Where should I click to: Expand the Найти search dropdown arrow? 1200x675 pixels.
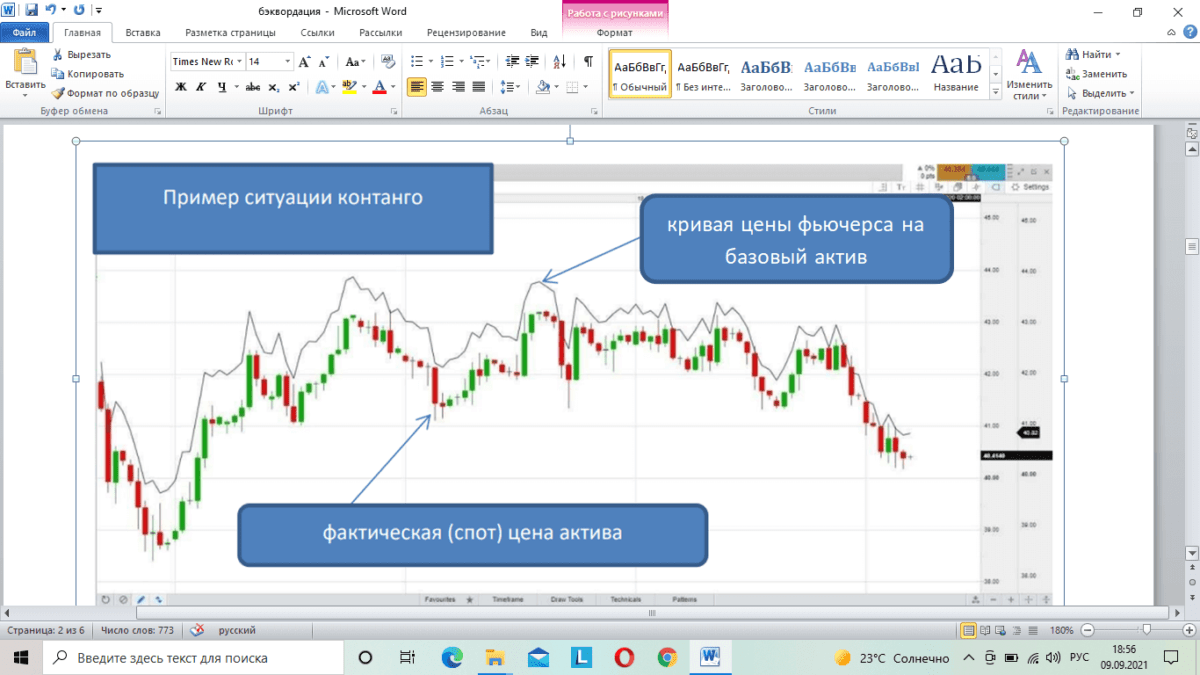coord(1117,54)
